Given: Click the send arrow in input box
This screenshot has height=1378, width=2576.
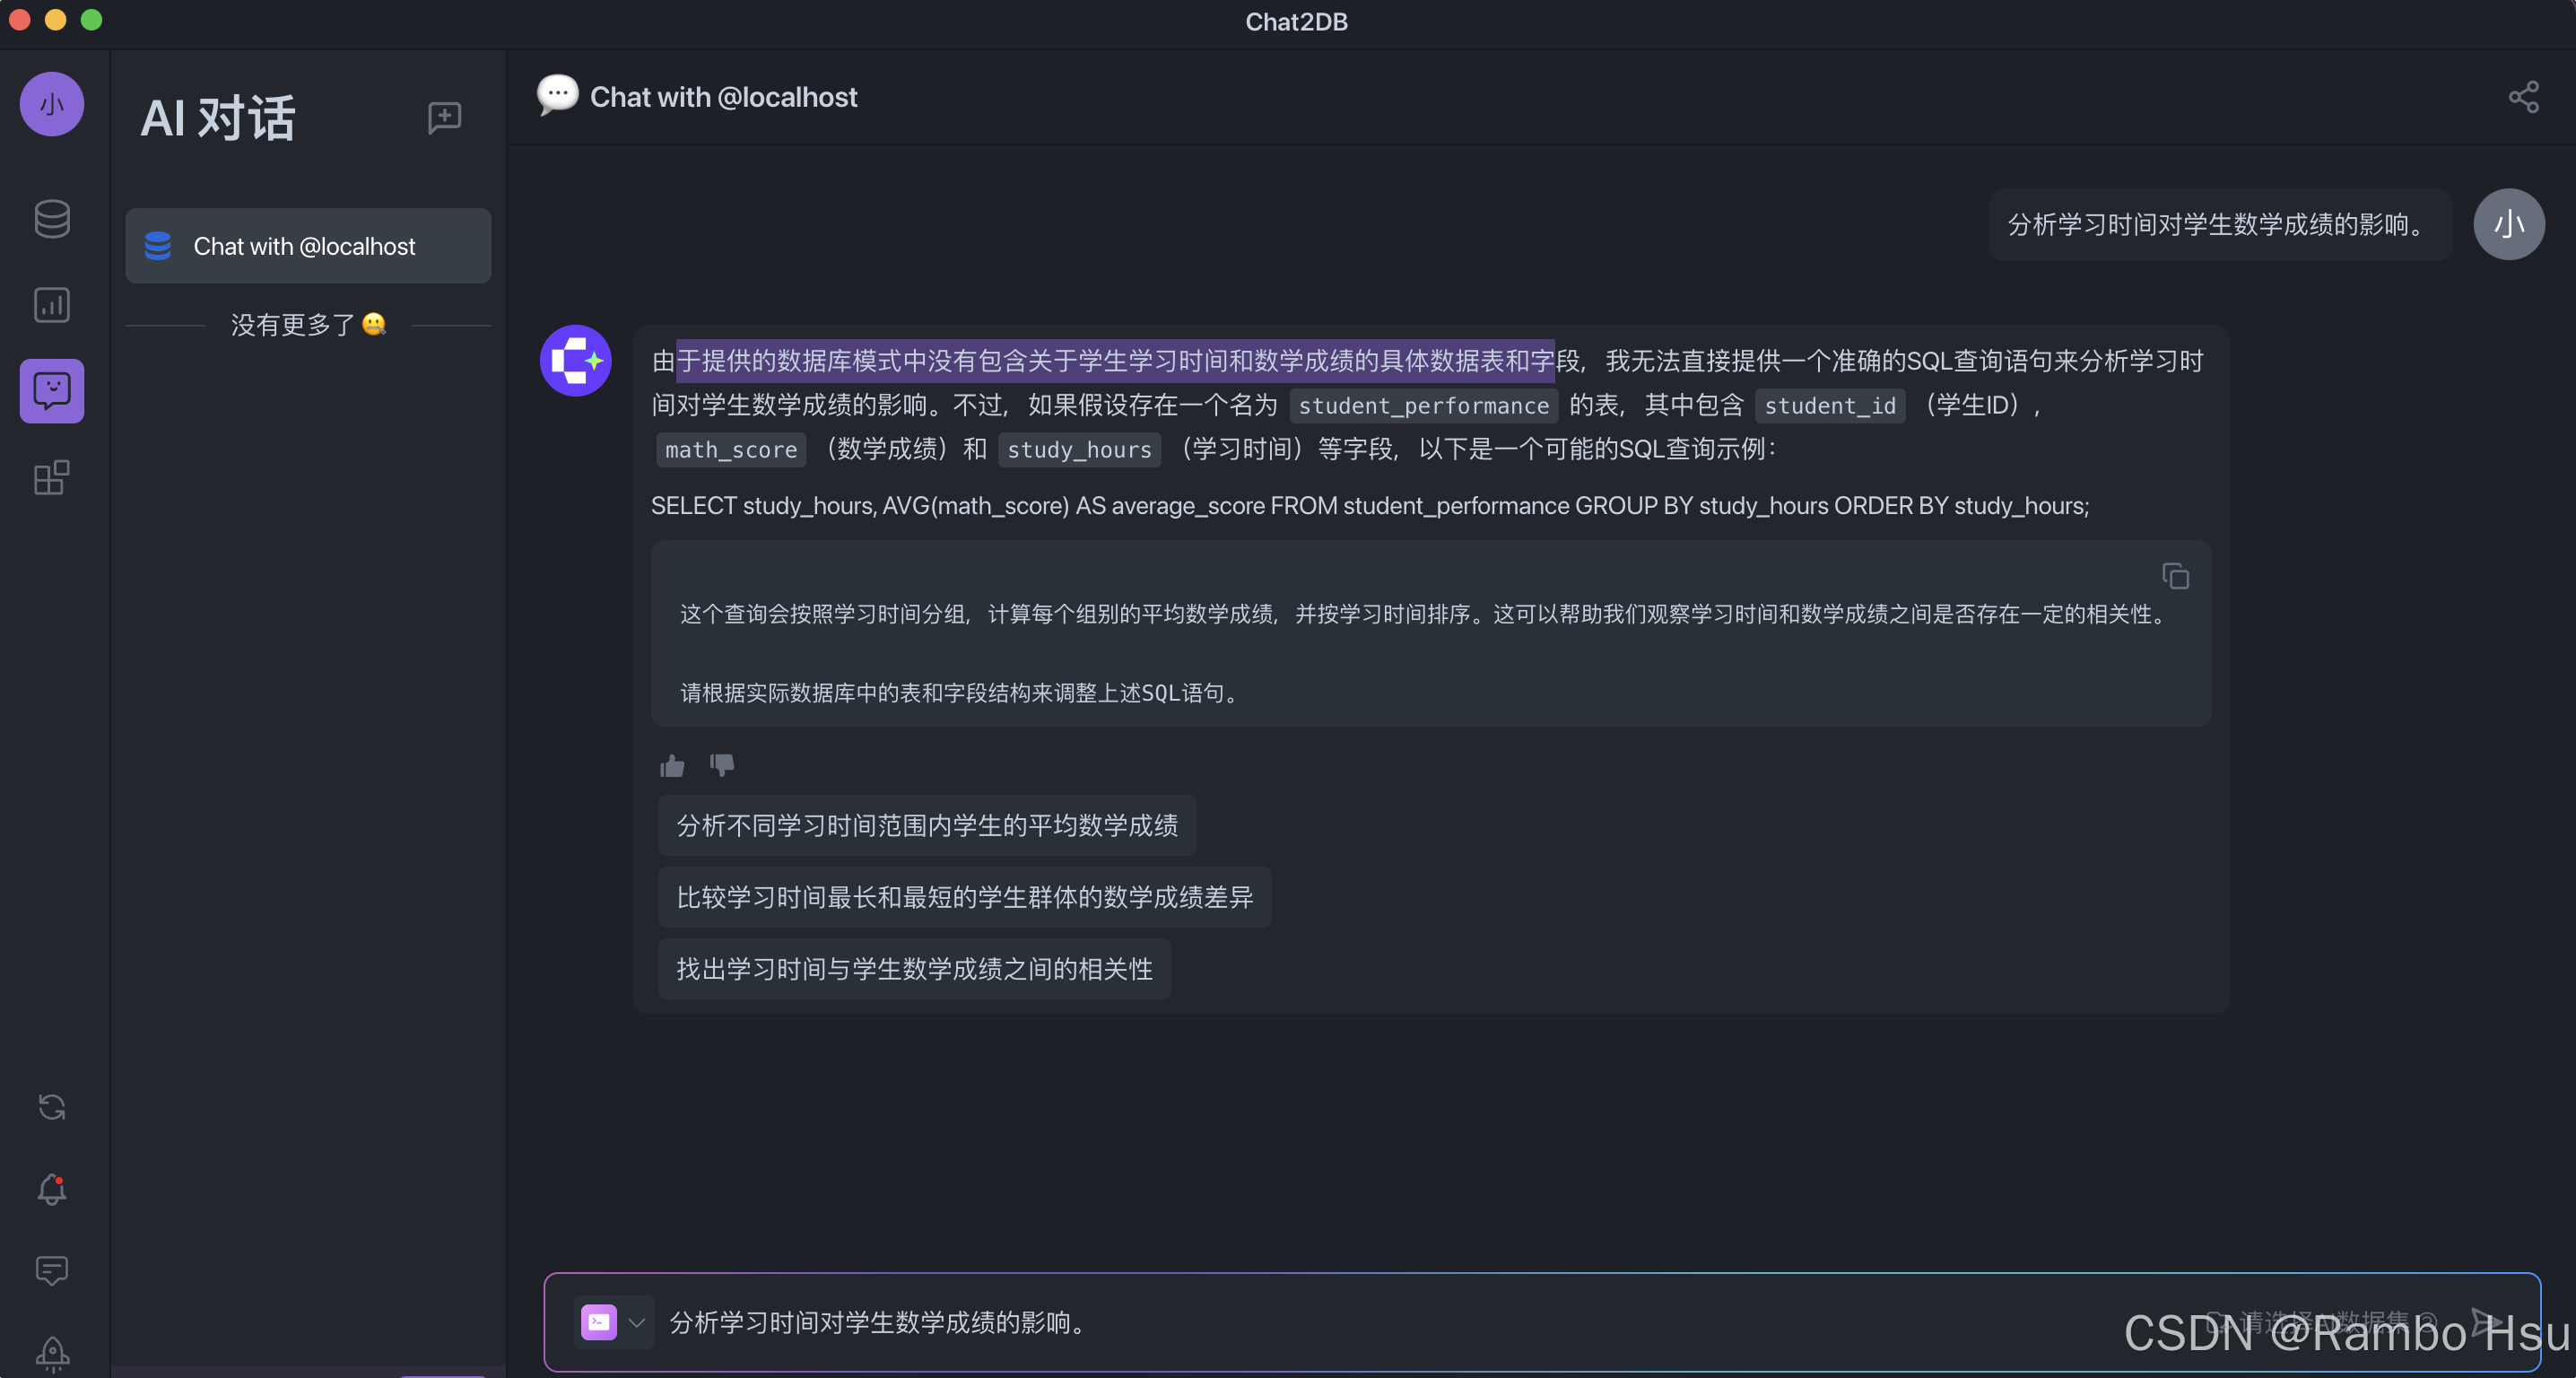Looking at the screenshot, I should coord(2485,1322).
